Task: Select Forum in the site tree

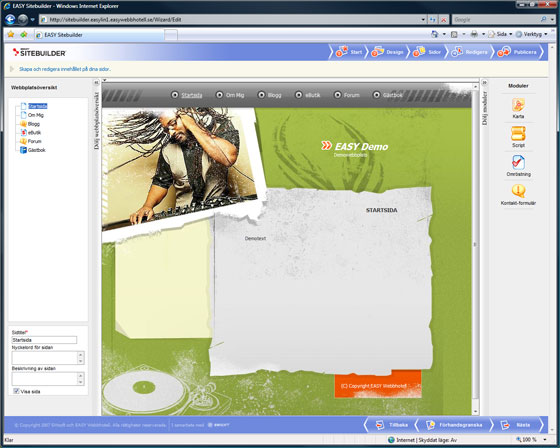Action: pos(34,141)
